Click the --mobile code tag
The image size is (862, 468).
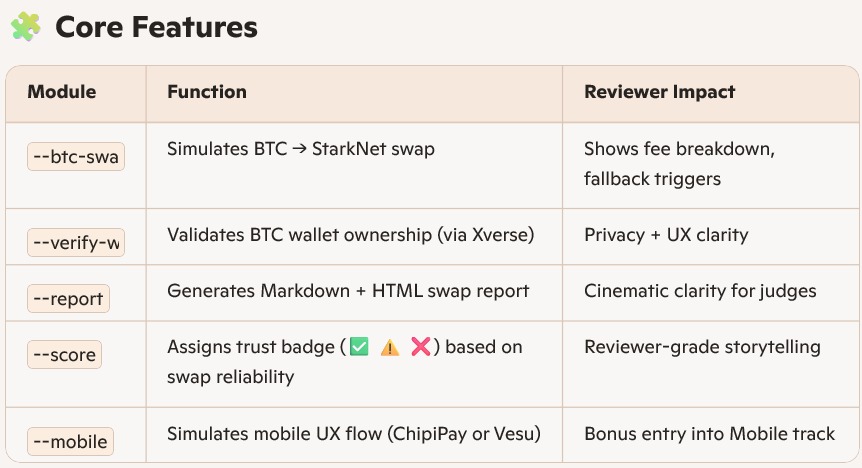[x=68, y=441]
